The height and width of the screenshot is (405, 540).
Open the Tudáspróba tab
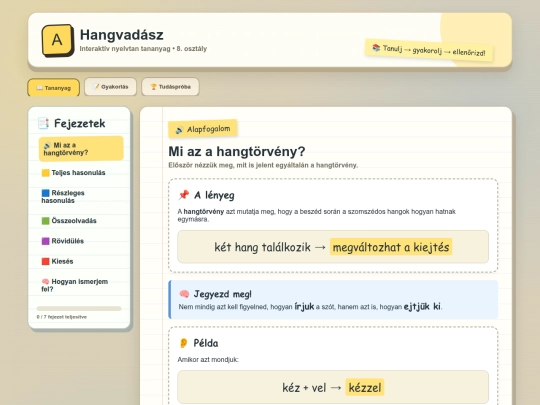(170, 87)
